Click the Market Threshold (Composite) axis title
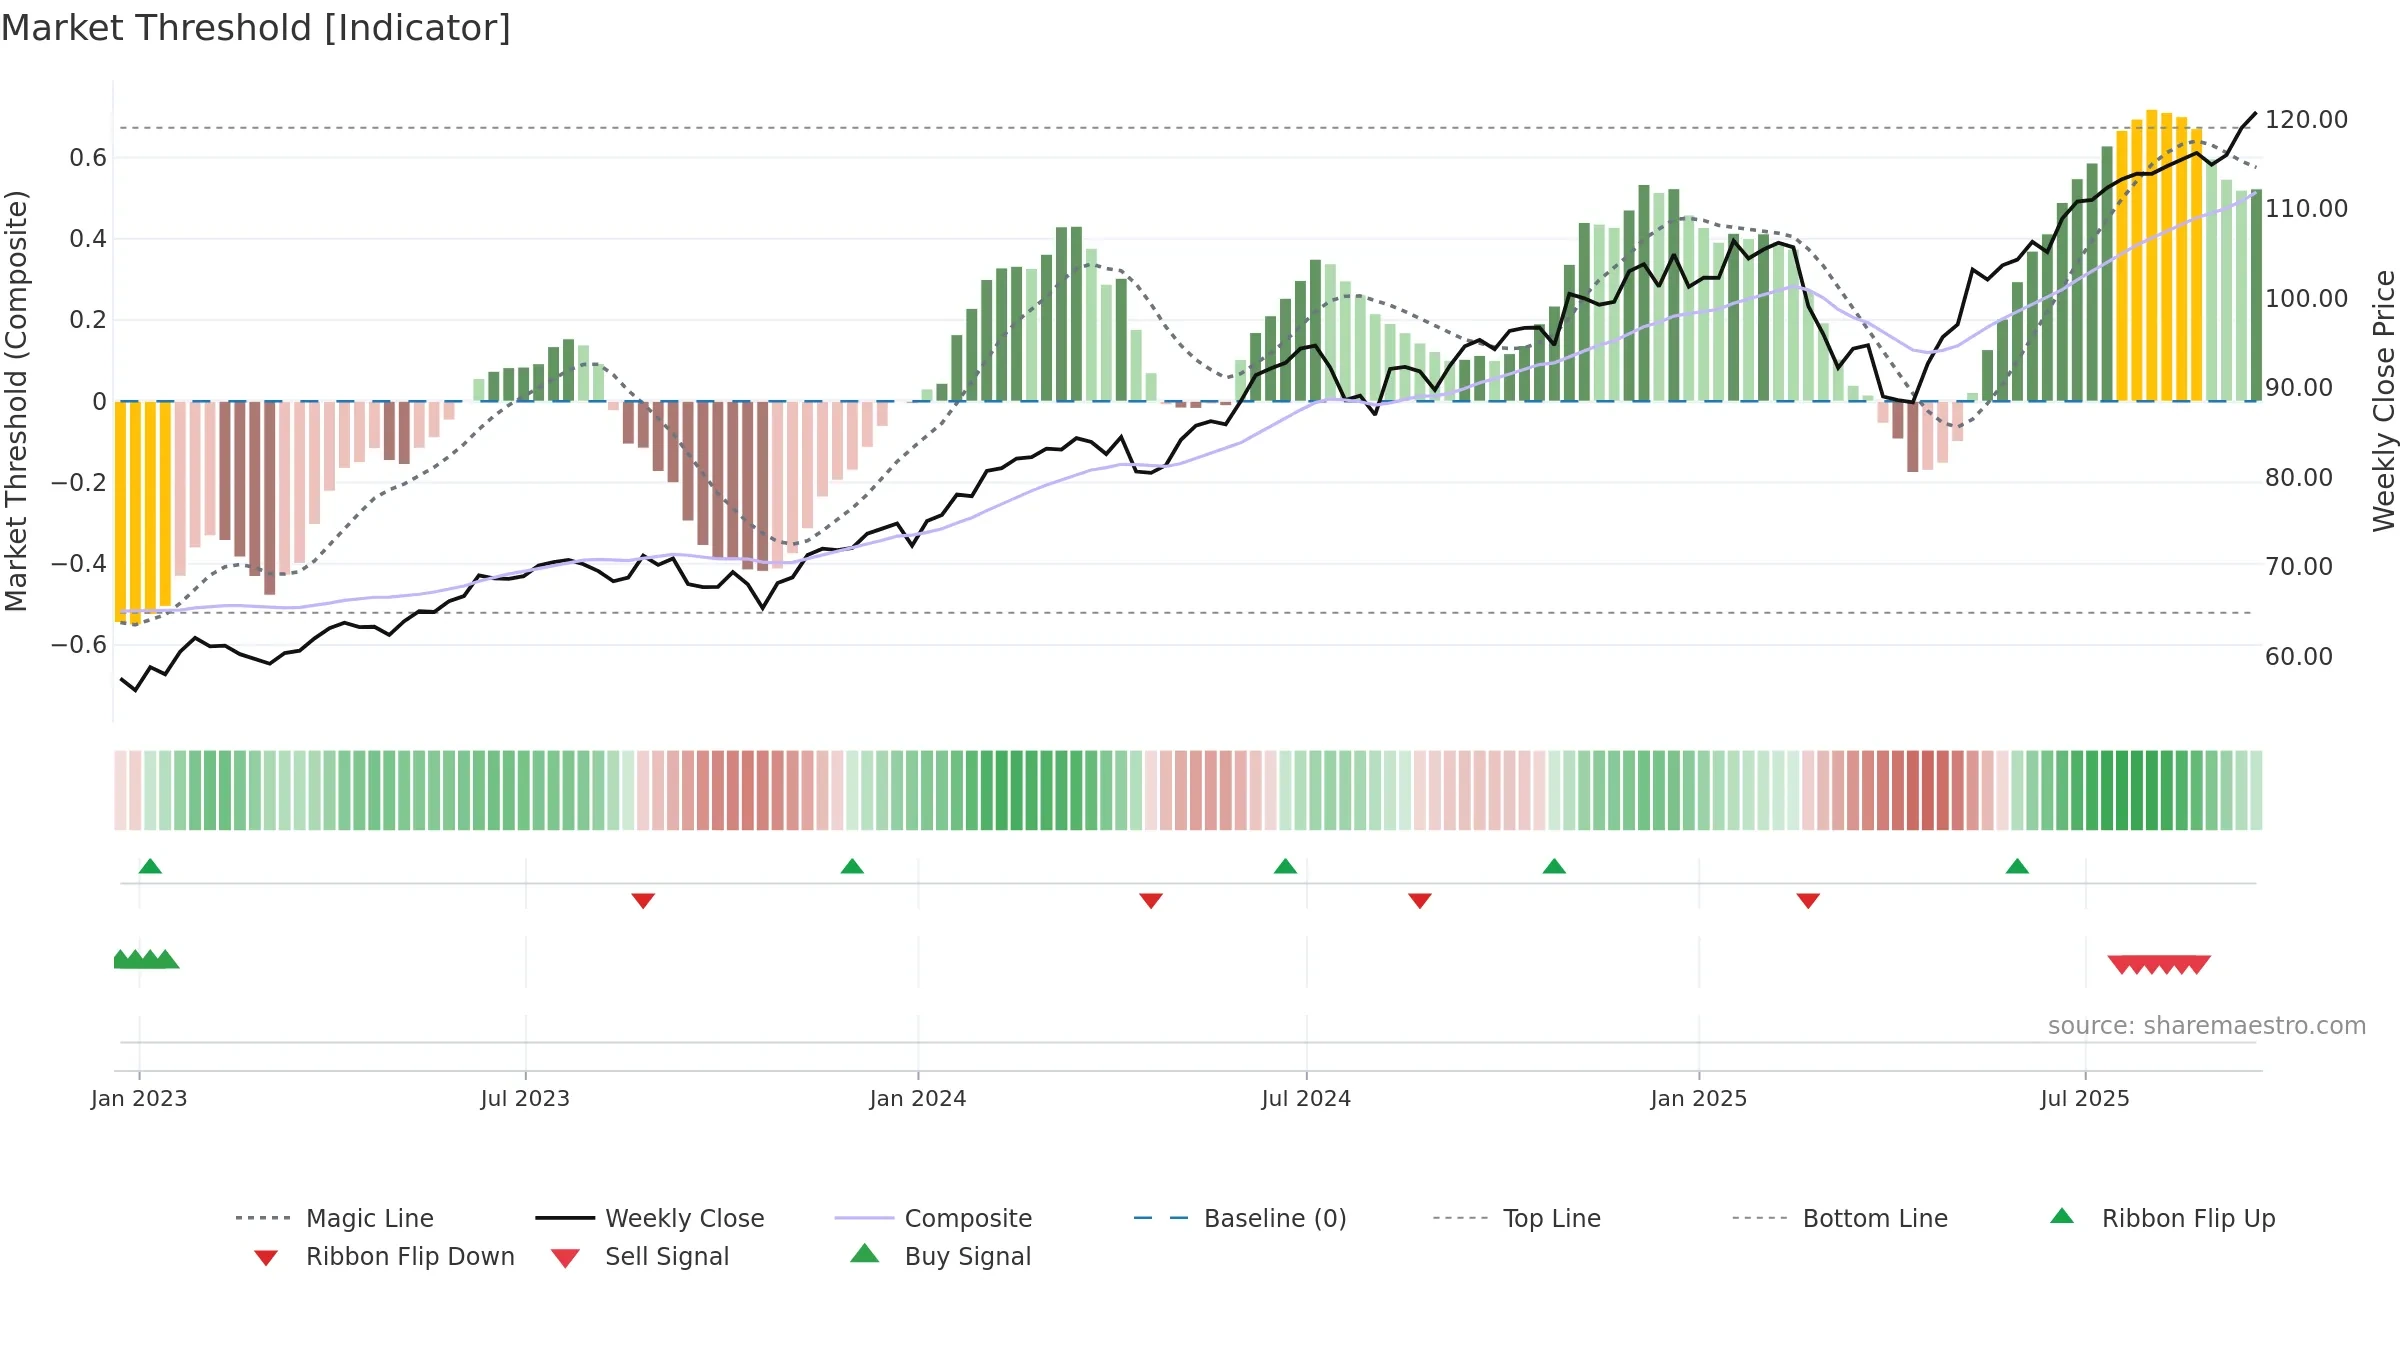This screenshot has height=1350, width=2400. point(16,401)
